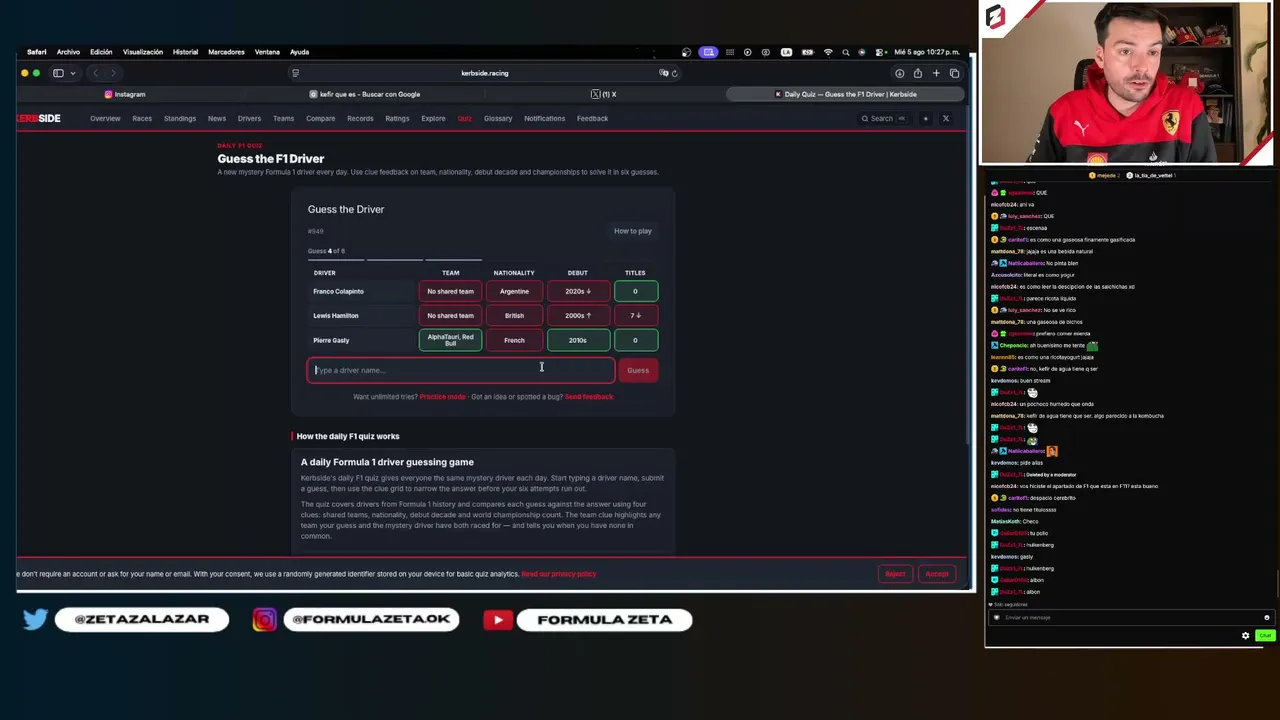
Task: Click the Twitter bird icon in the overlay
Action: (35, 619)
